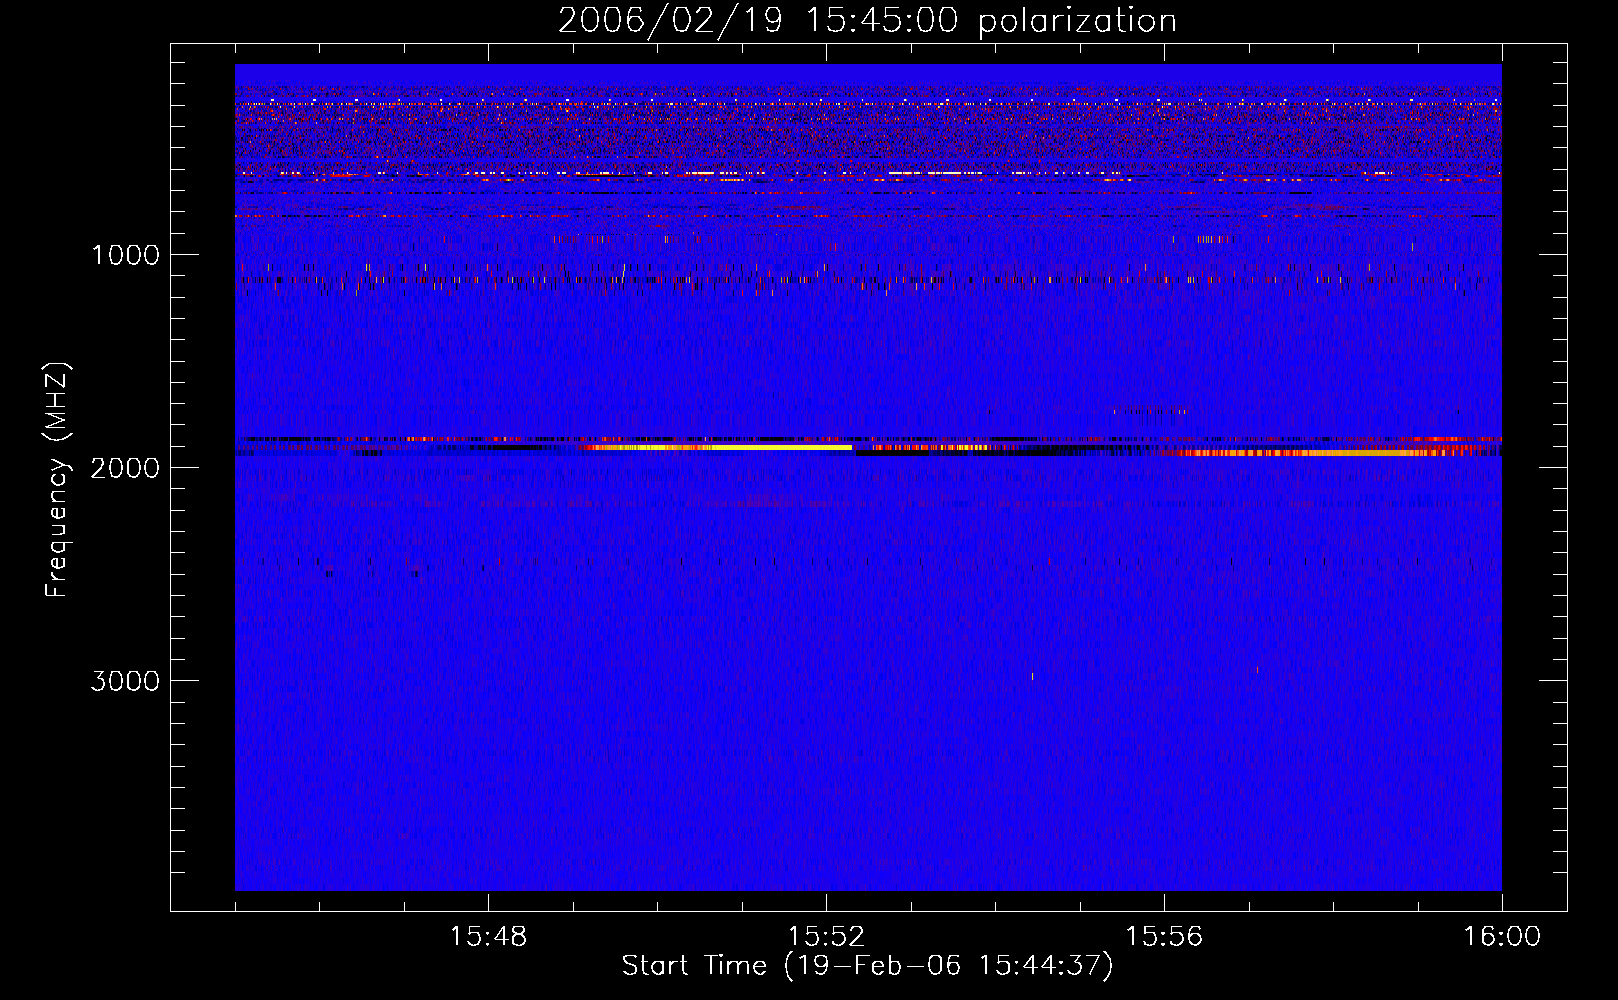This screenshot has width=1618, height=1000.
Task: Click the 15:52 time tick label
Action: (826, 937)
